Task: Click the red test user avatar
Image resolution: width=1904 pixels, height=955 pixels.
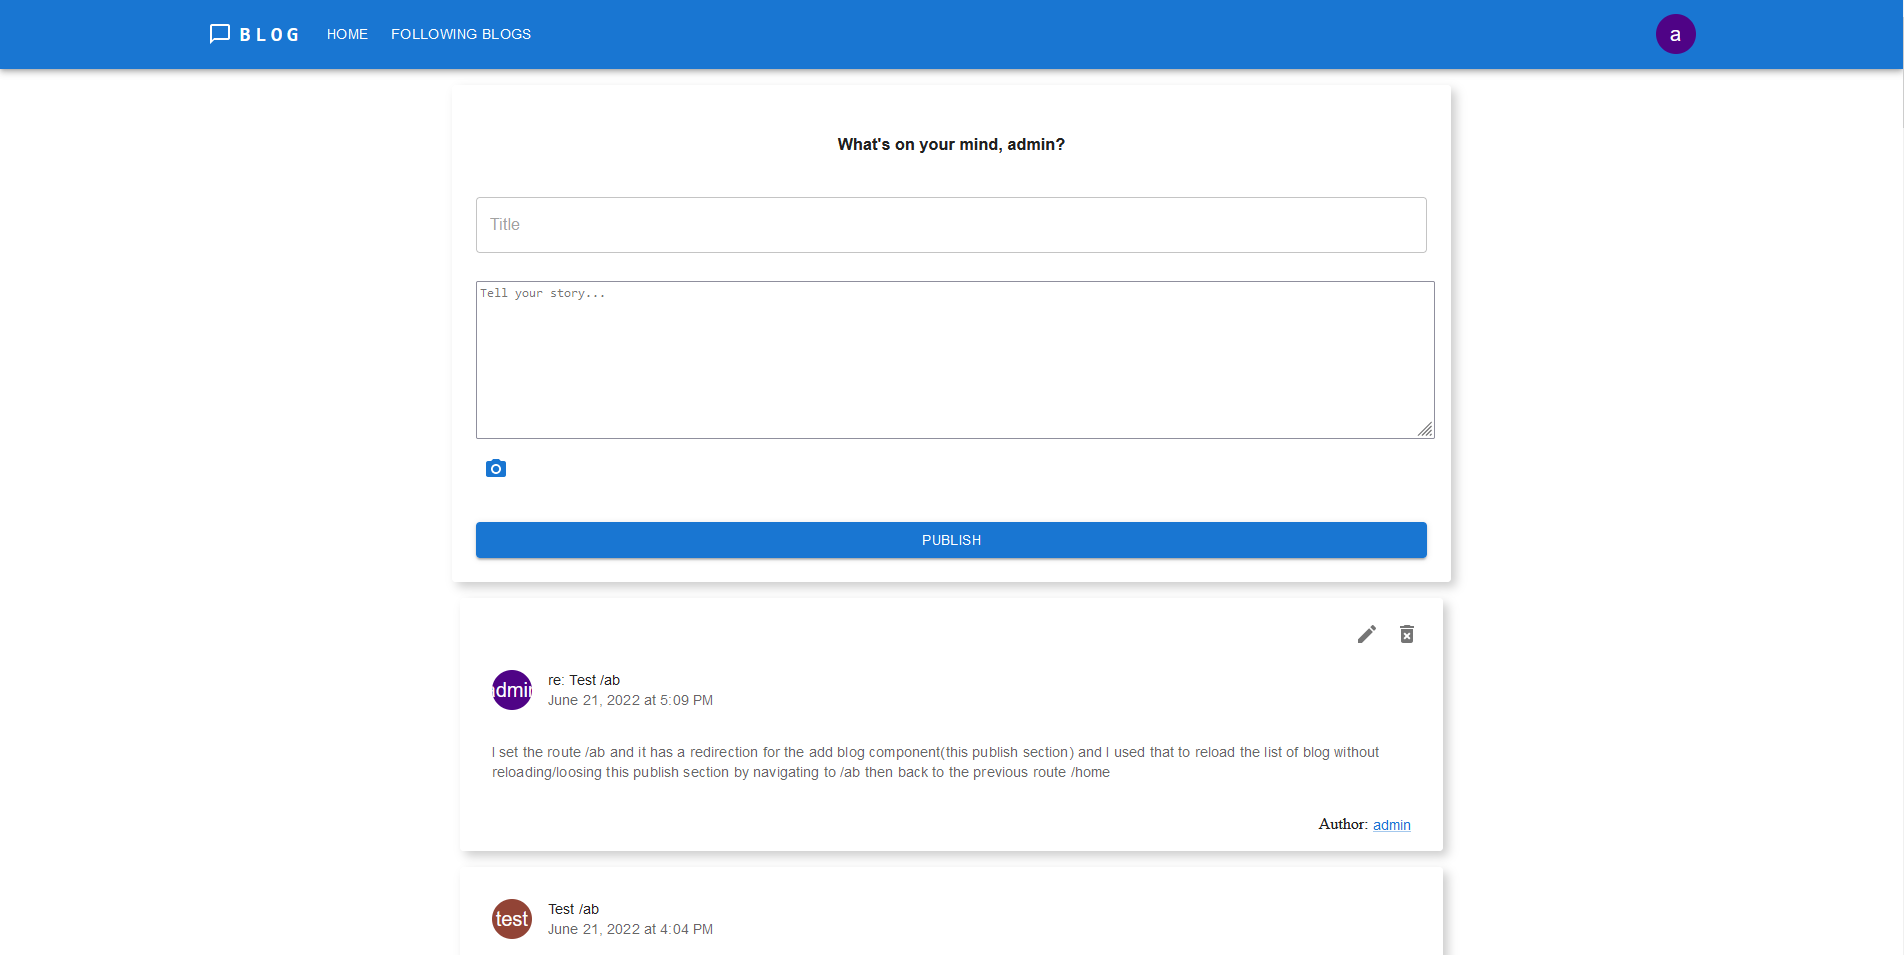Action: tap(512, 919)
